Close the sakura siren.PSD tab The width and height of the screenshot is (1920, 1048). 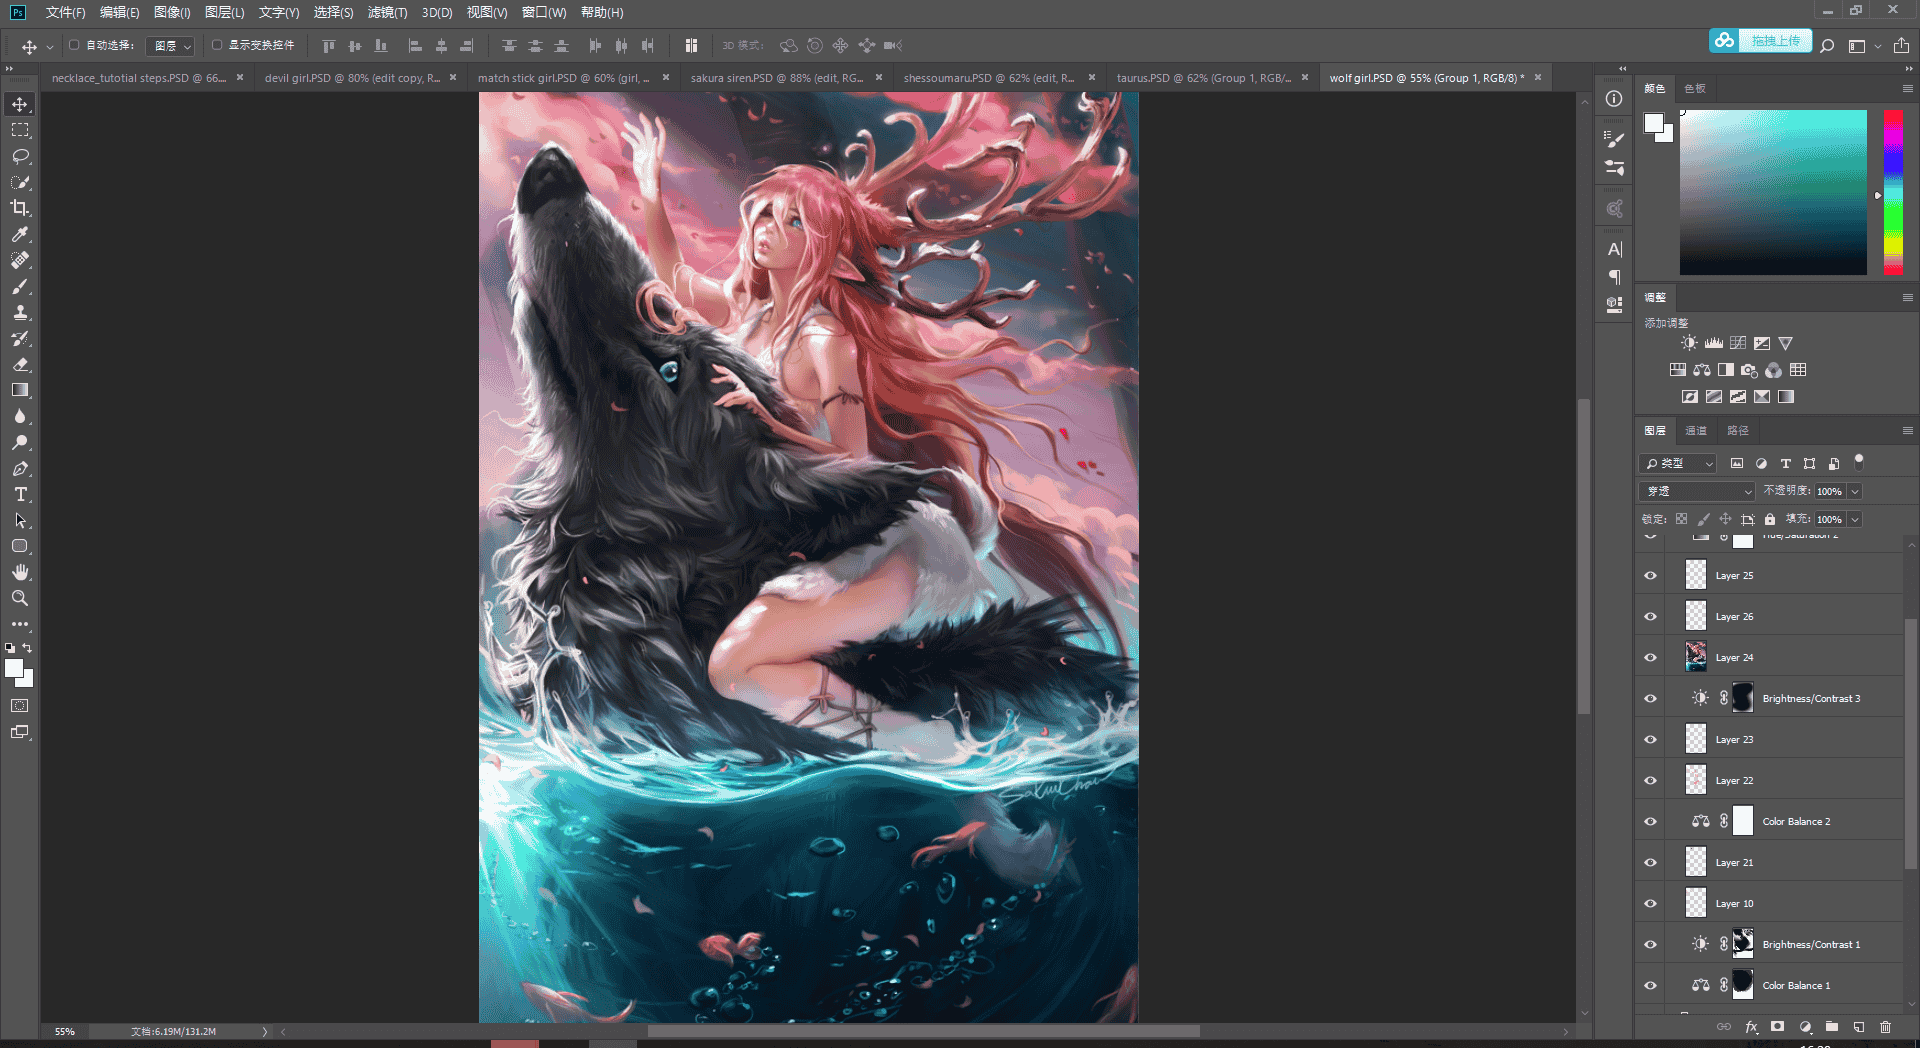(879, 77)
